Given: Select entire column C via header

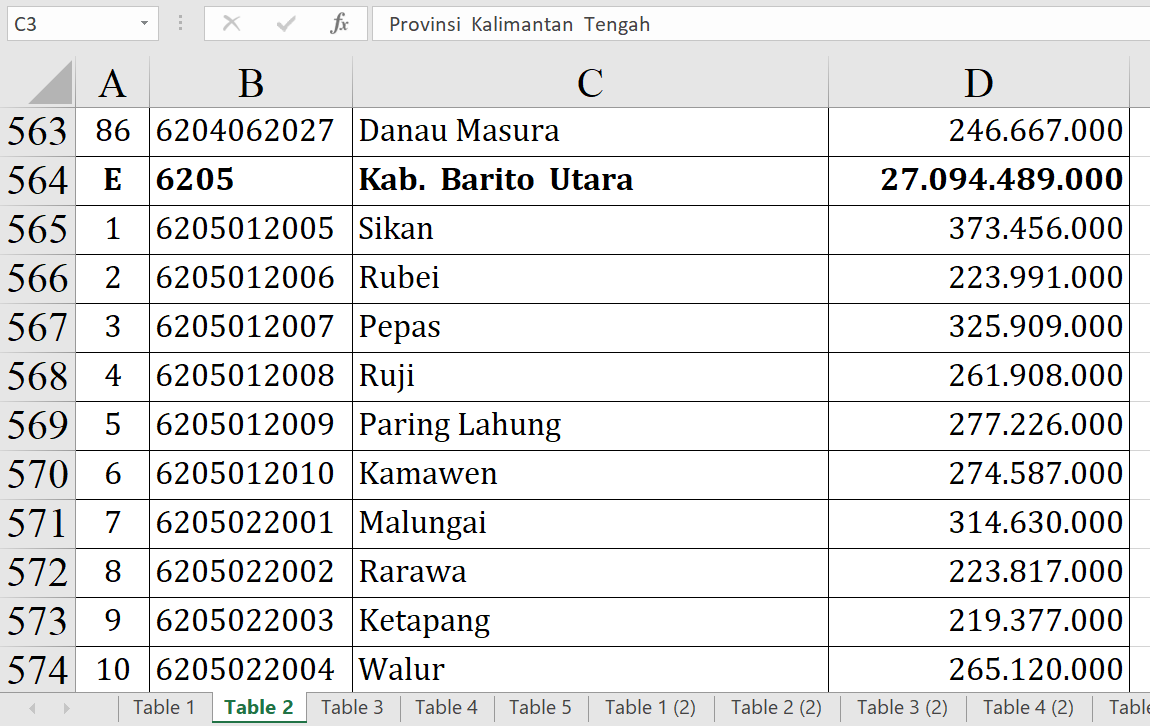Looking at the screenshot, I should click(x=590, y=83).
